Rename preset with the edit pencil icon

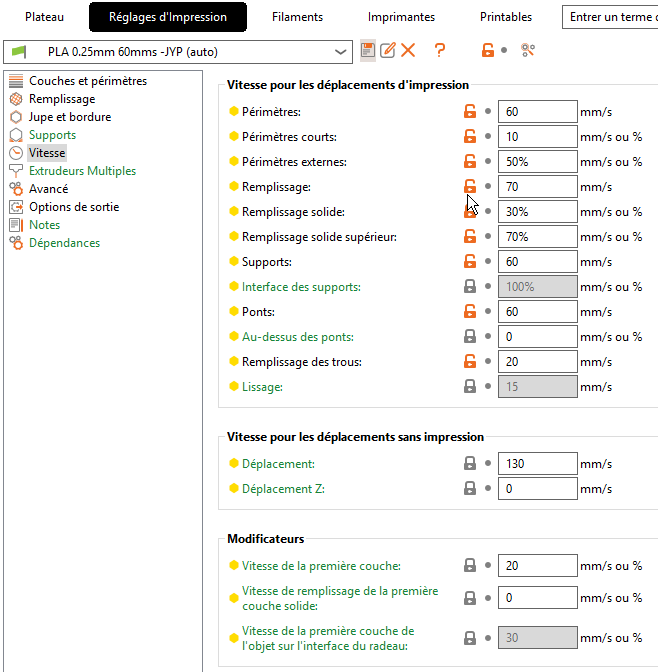(388, 51)
